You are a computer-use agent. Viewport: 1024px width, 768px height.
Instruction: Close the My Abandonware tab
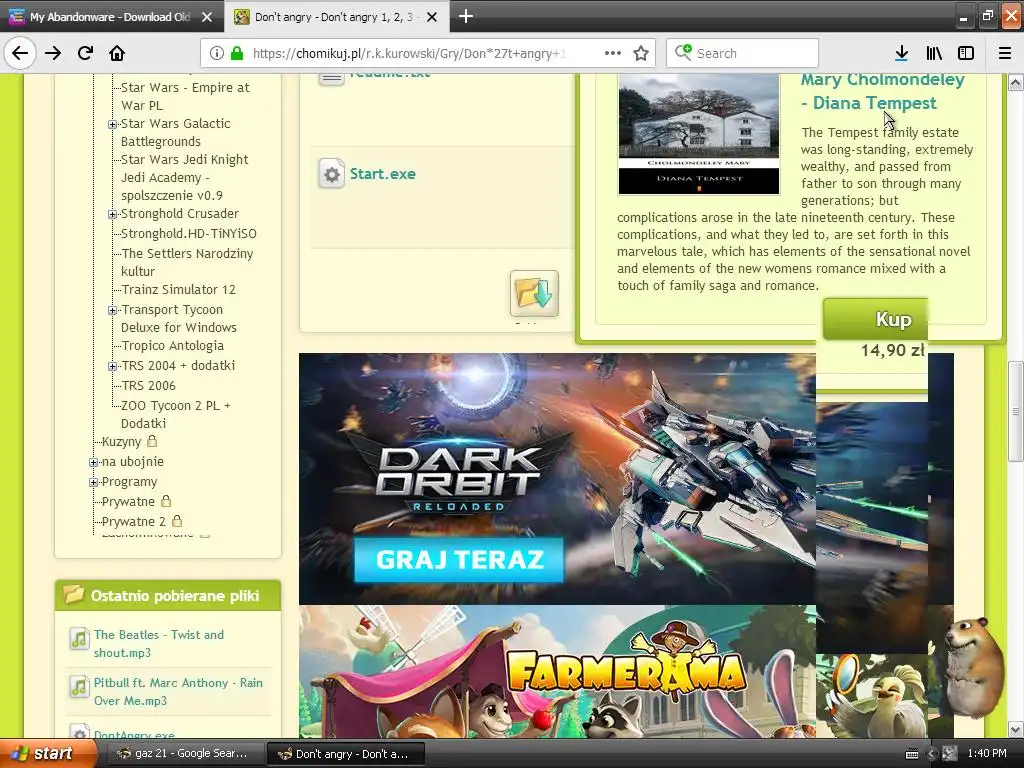tap(206, 17)
